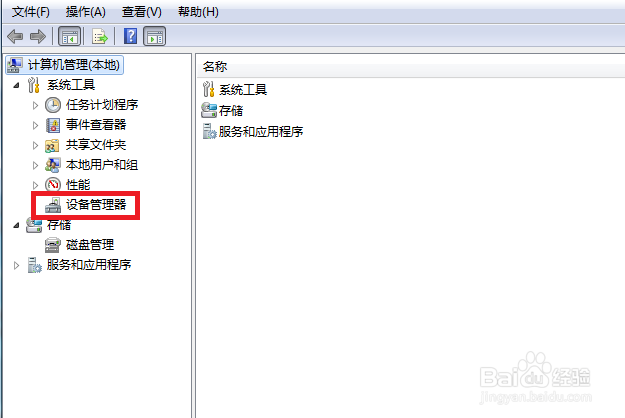
Task: Toggle the show/hide console tree icon
Action: [x=70, y=37]
